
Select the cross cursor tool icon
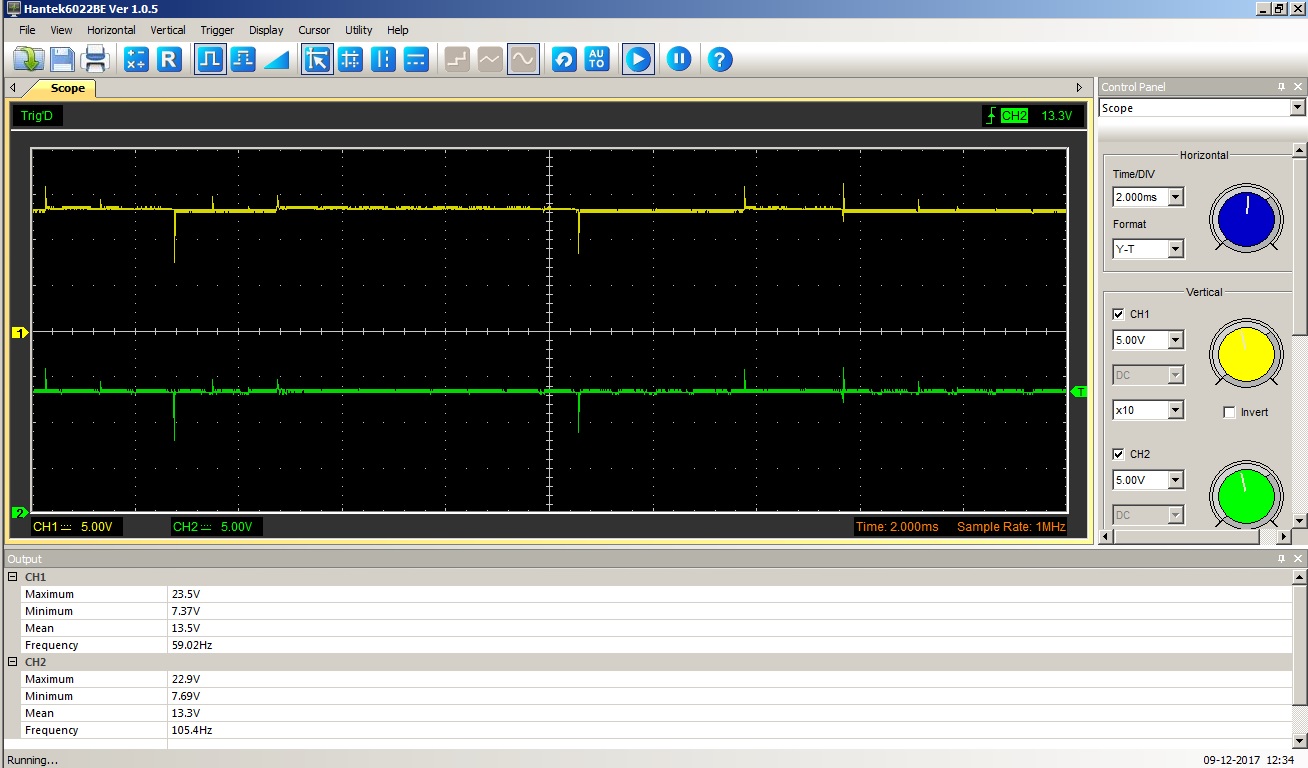(350, 60)
